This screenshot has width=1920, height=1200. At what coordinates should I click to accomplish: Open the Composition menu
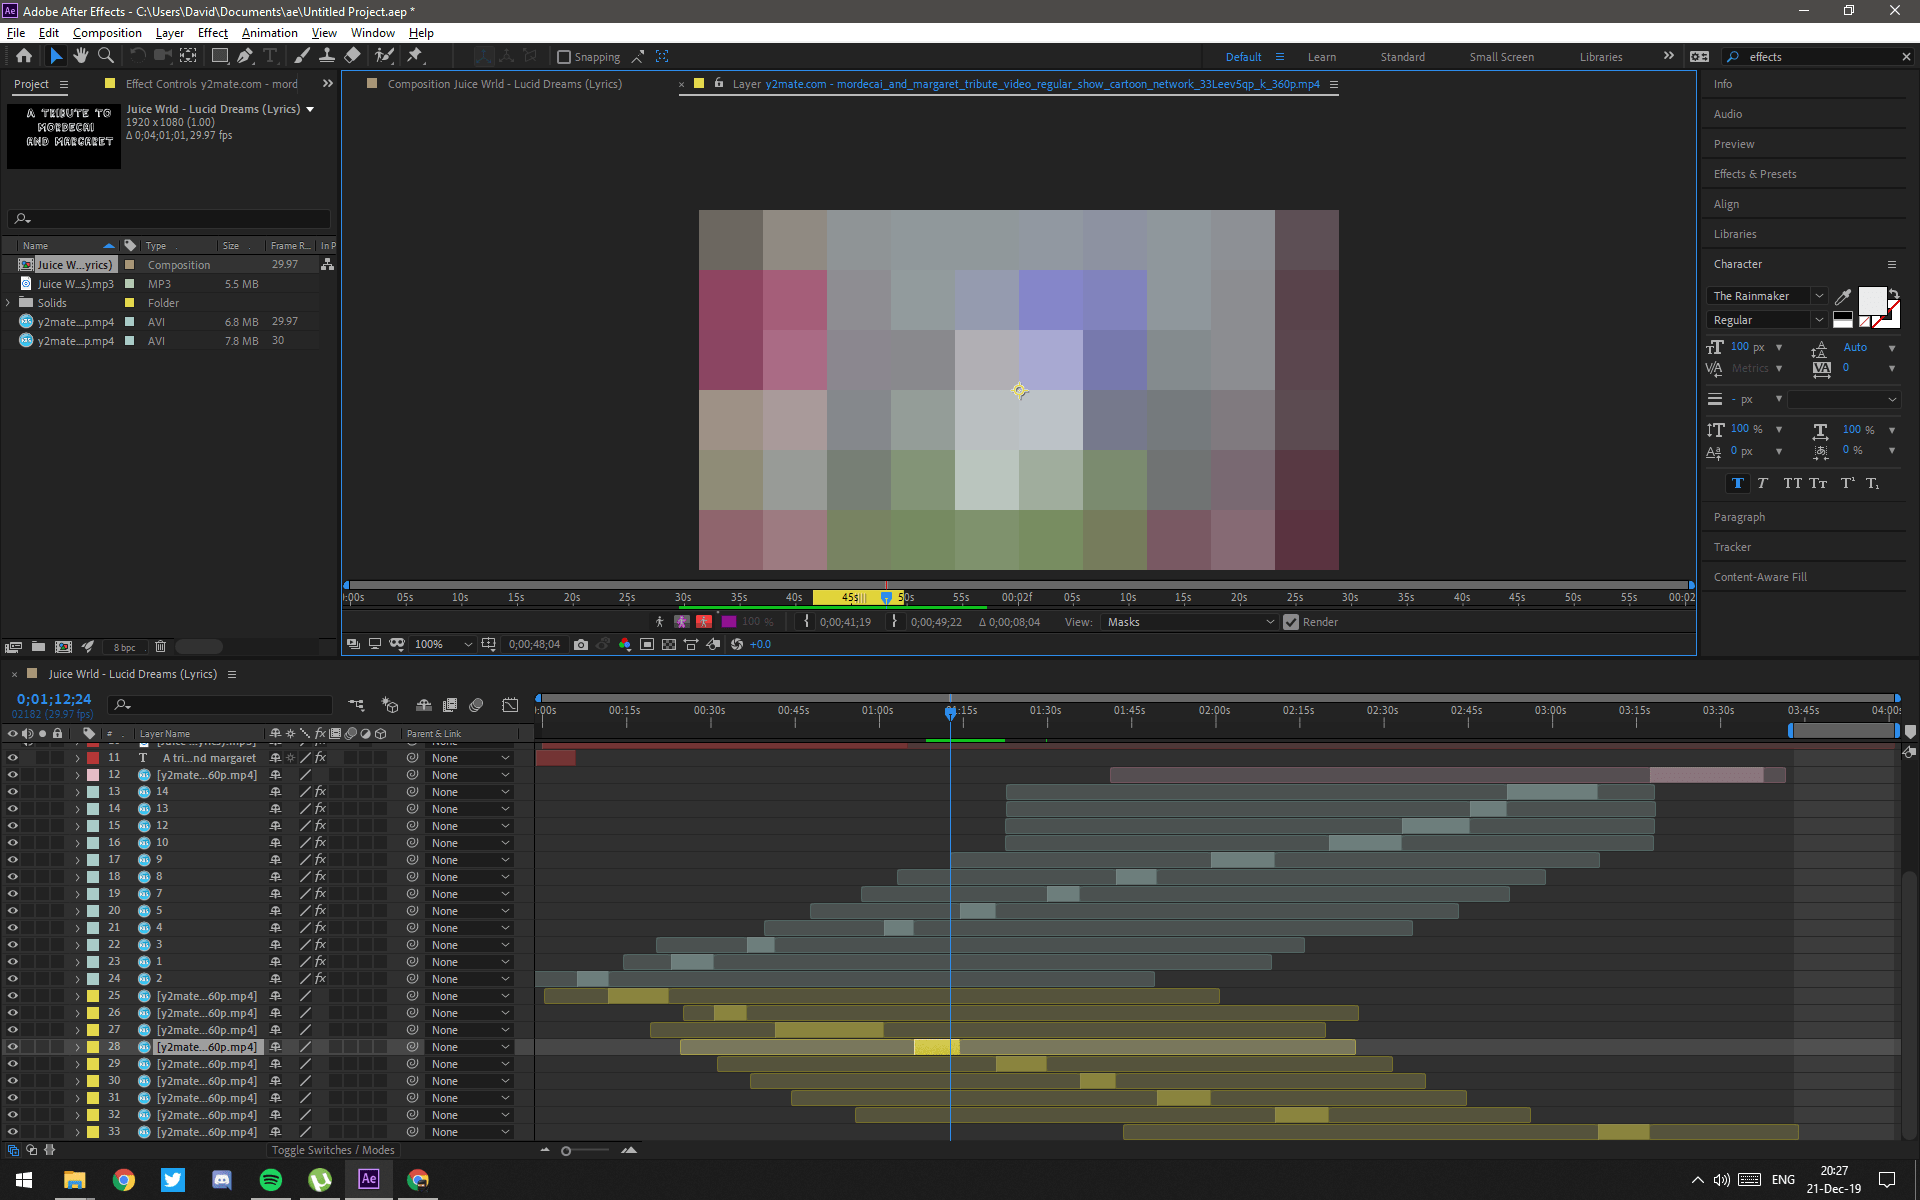[x=107, y=32]
